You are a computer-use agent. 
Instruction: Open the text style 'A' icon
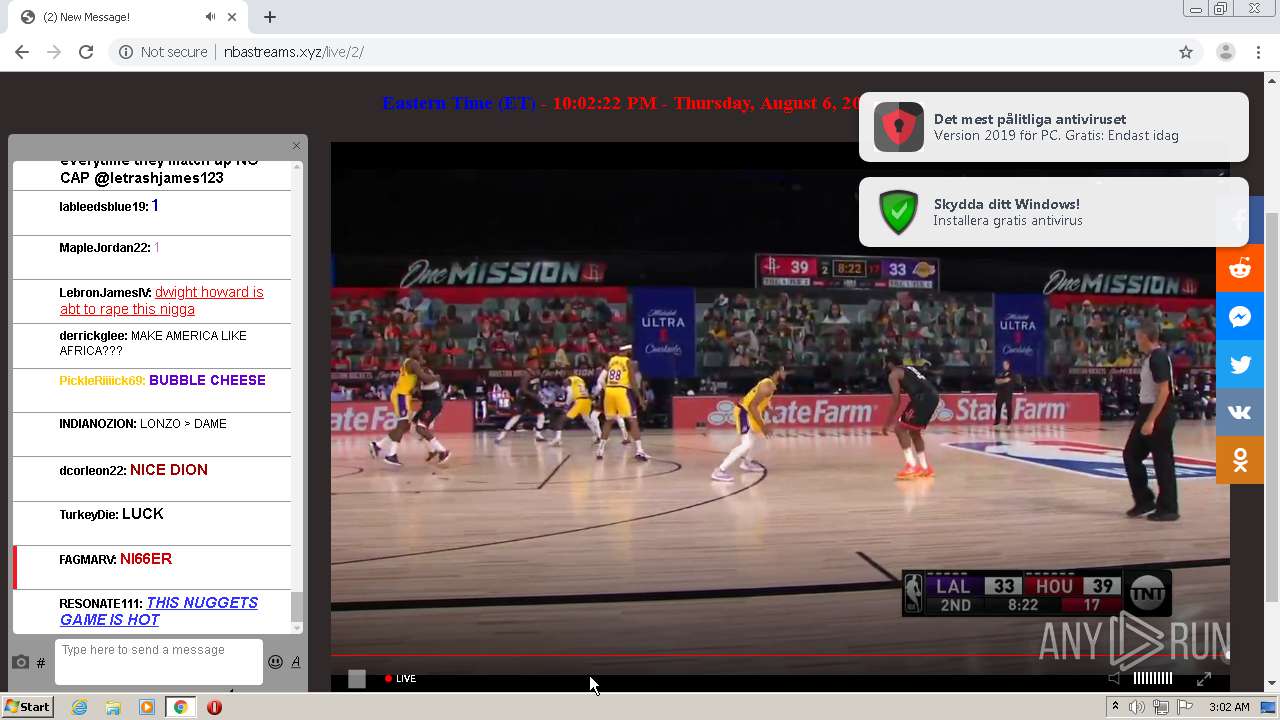296,661
